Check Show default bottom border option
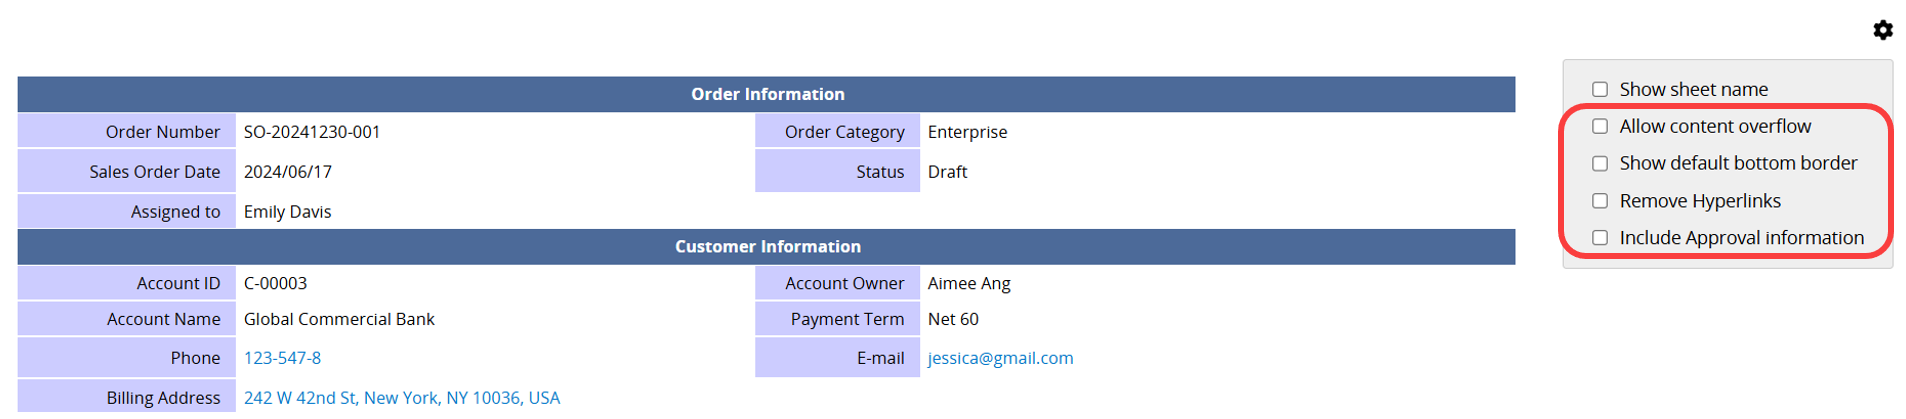Screen dimensions: 1906x419 [1599, 164]
